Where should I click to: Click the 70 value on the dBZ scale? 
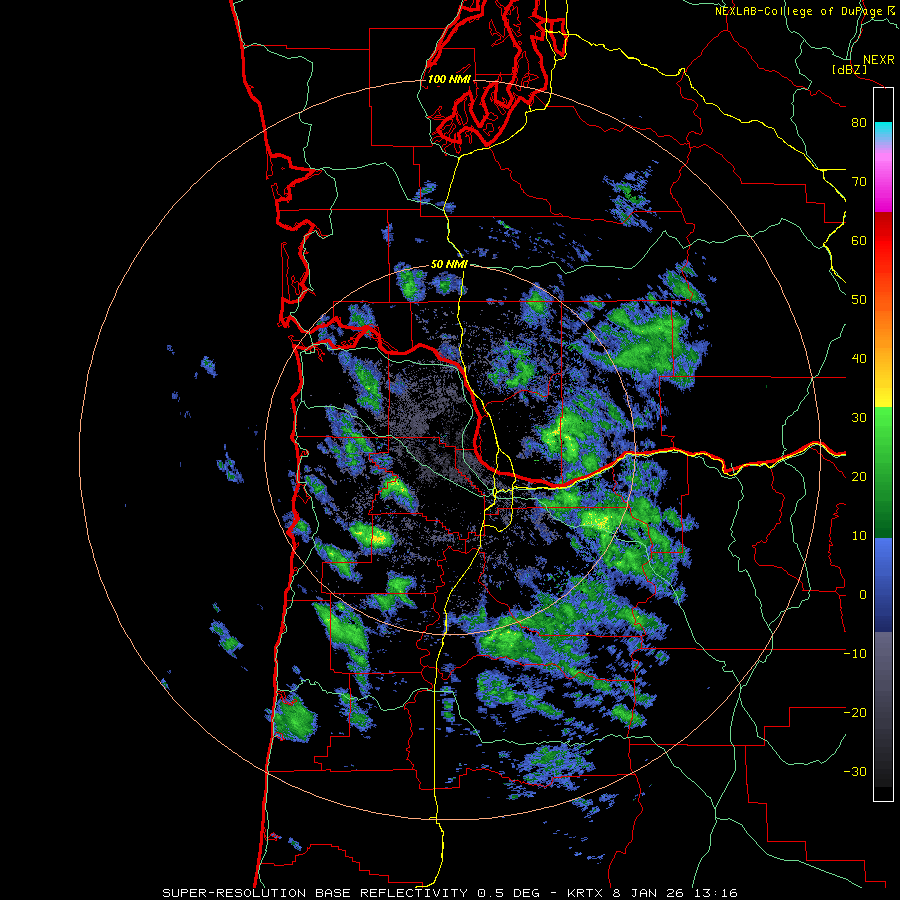coord(859,182)
